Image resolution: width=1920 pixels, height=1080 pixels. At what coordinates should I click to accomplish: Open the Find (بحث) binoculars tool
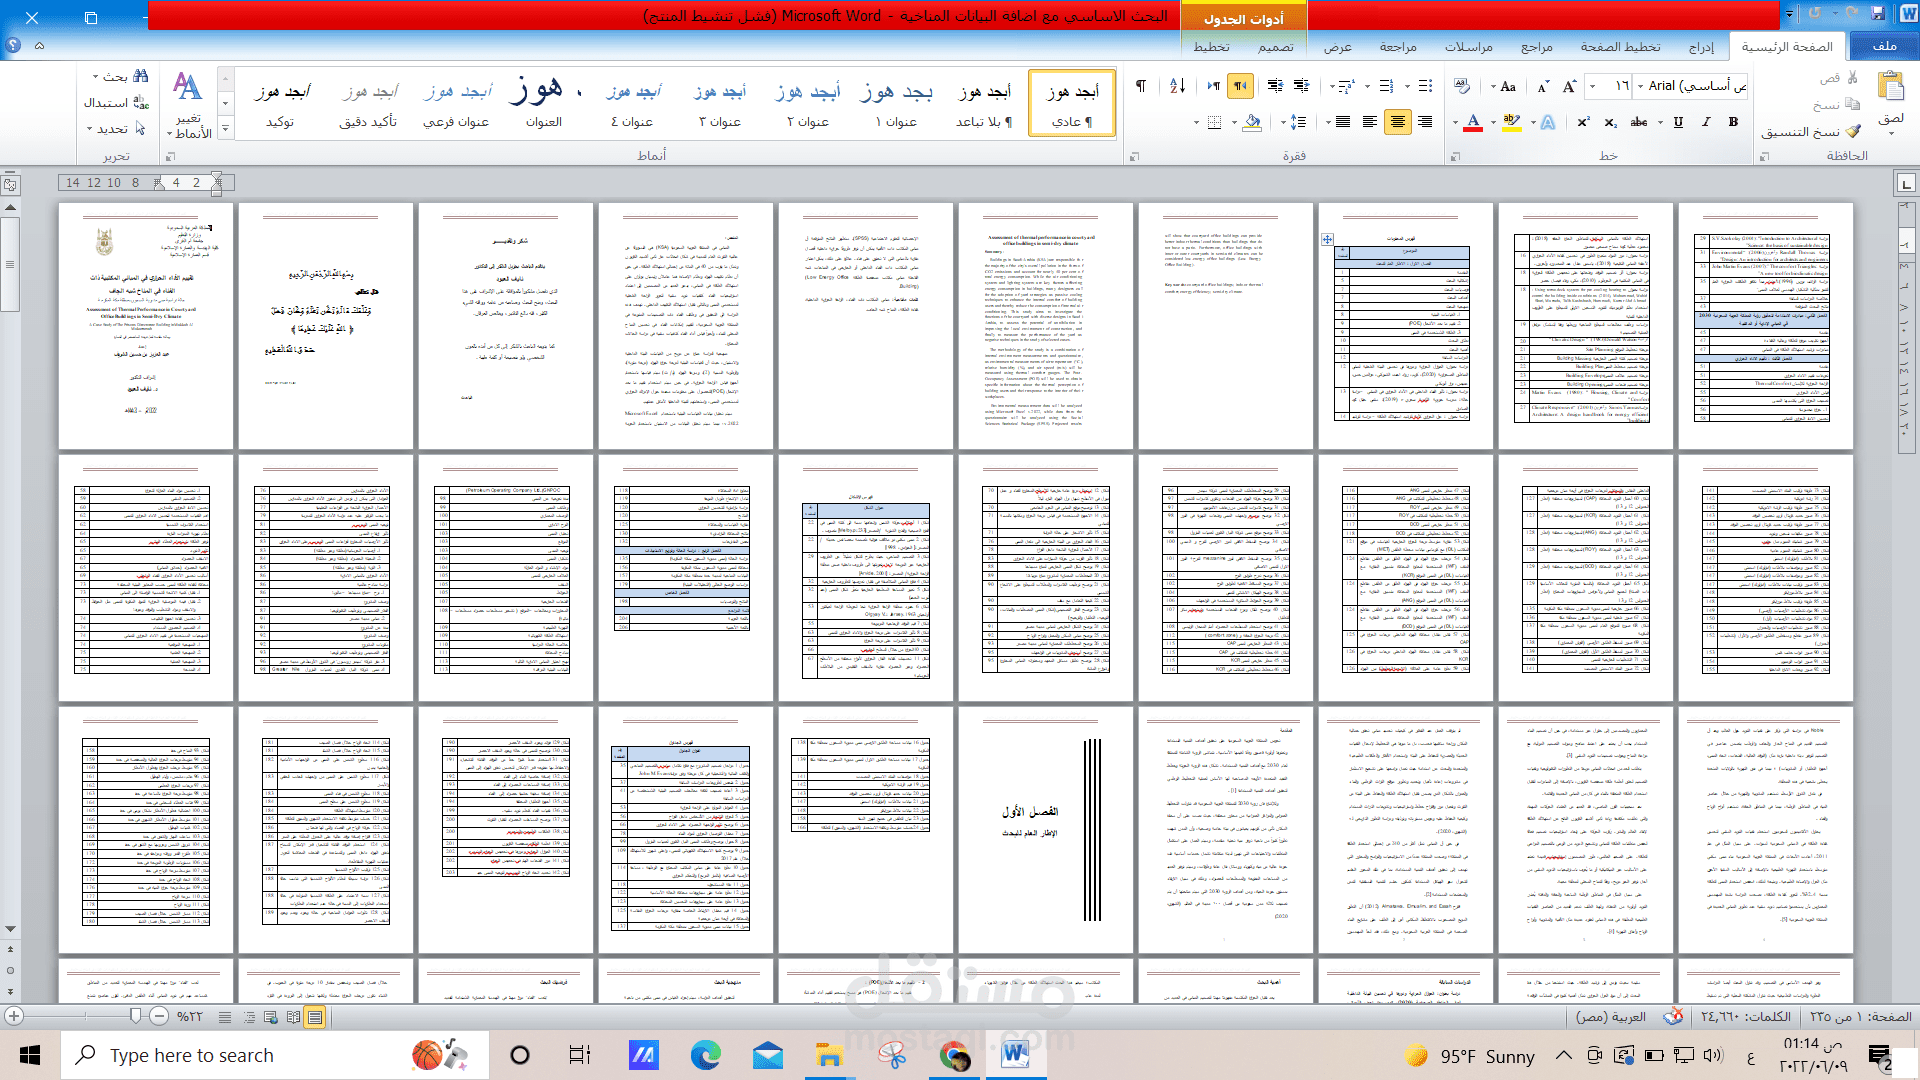[121, 76]
